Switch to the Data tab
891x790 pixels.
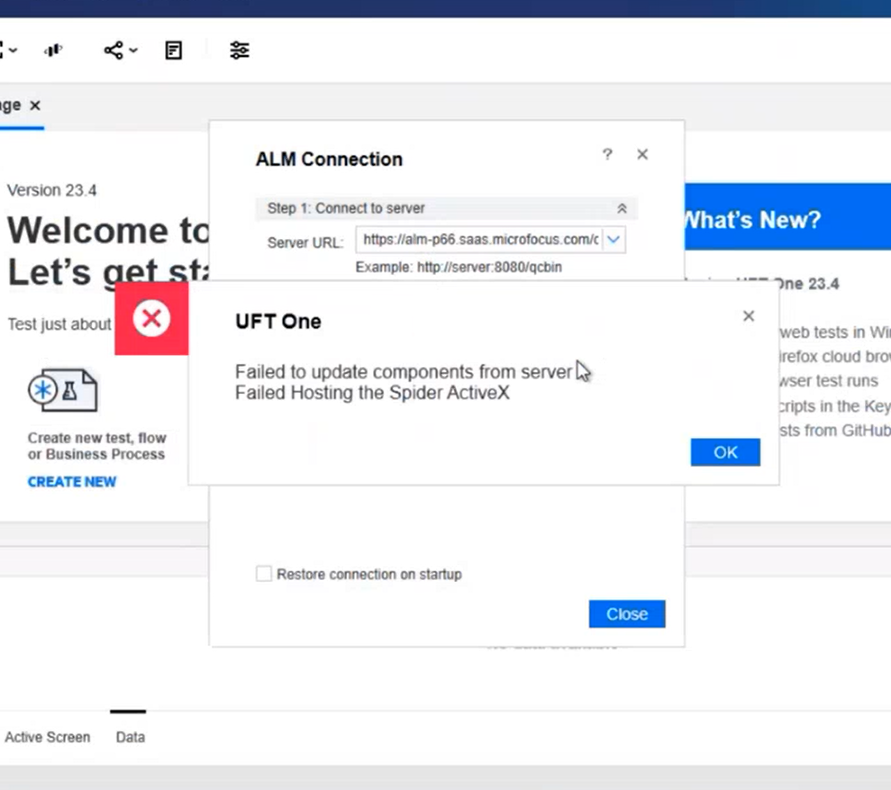[130, 737]
